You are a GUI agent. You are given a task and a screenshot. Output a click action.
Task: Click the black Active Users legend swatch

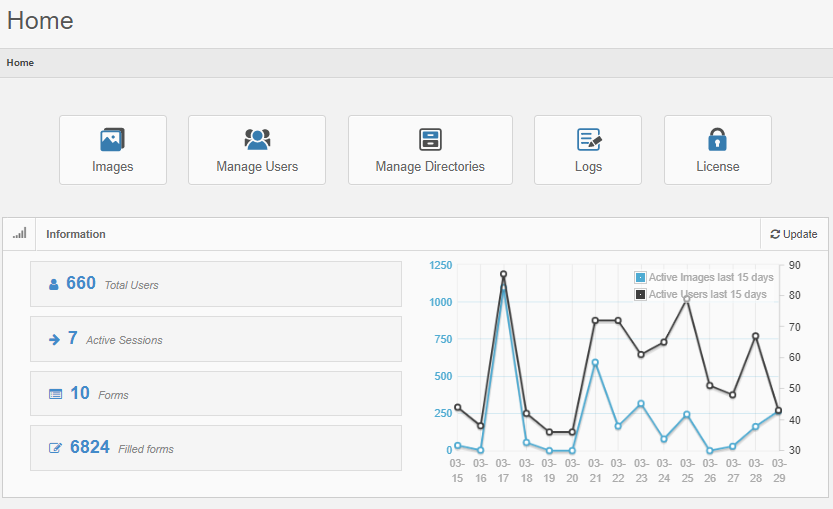[x=640, y=295]
